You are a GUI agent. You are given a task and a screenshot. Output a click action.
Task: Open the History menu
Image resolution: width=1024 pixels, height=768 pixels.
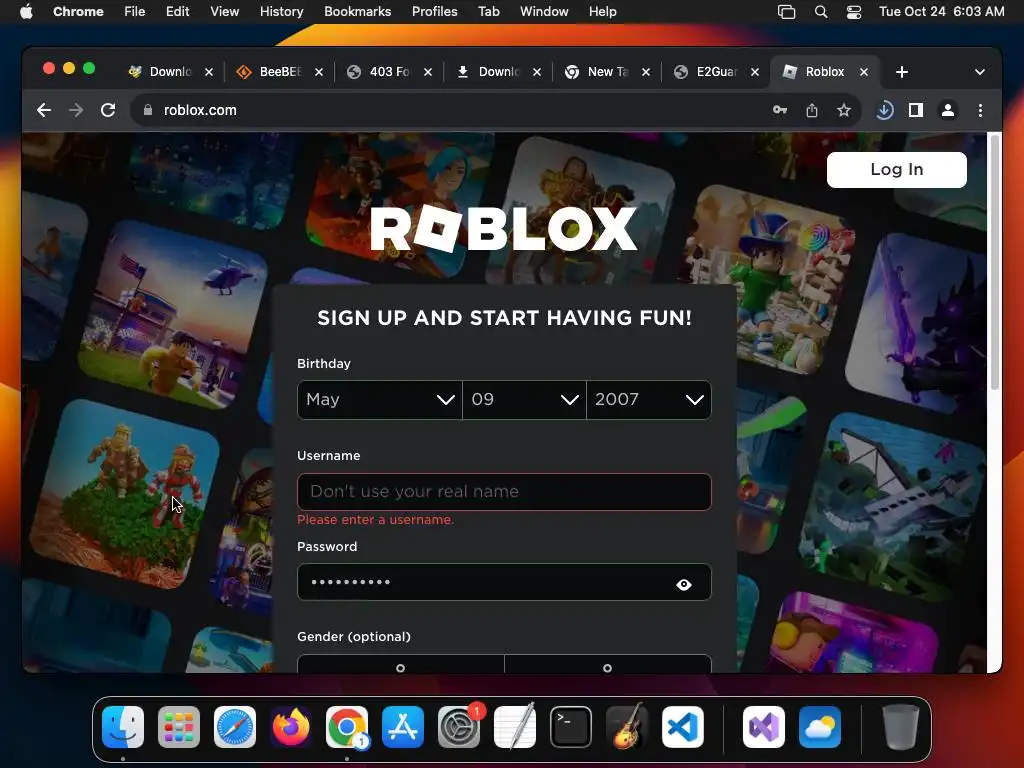[x=281, y=12]
